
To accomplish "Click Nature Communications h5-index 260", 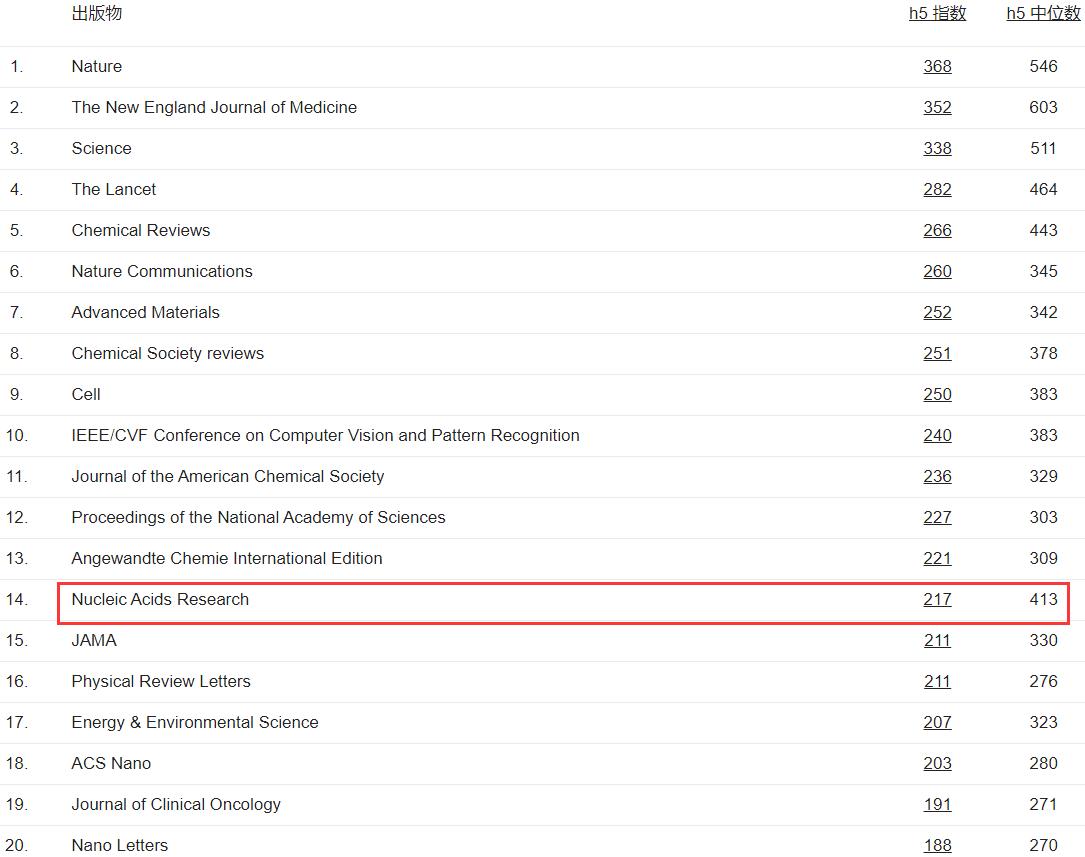I will [x=937, y=271].
